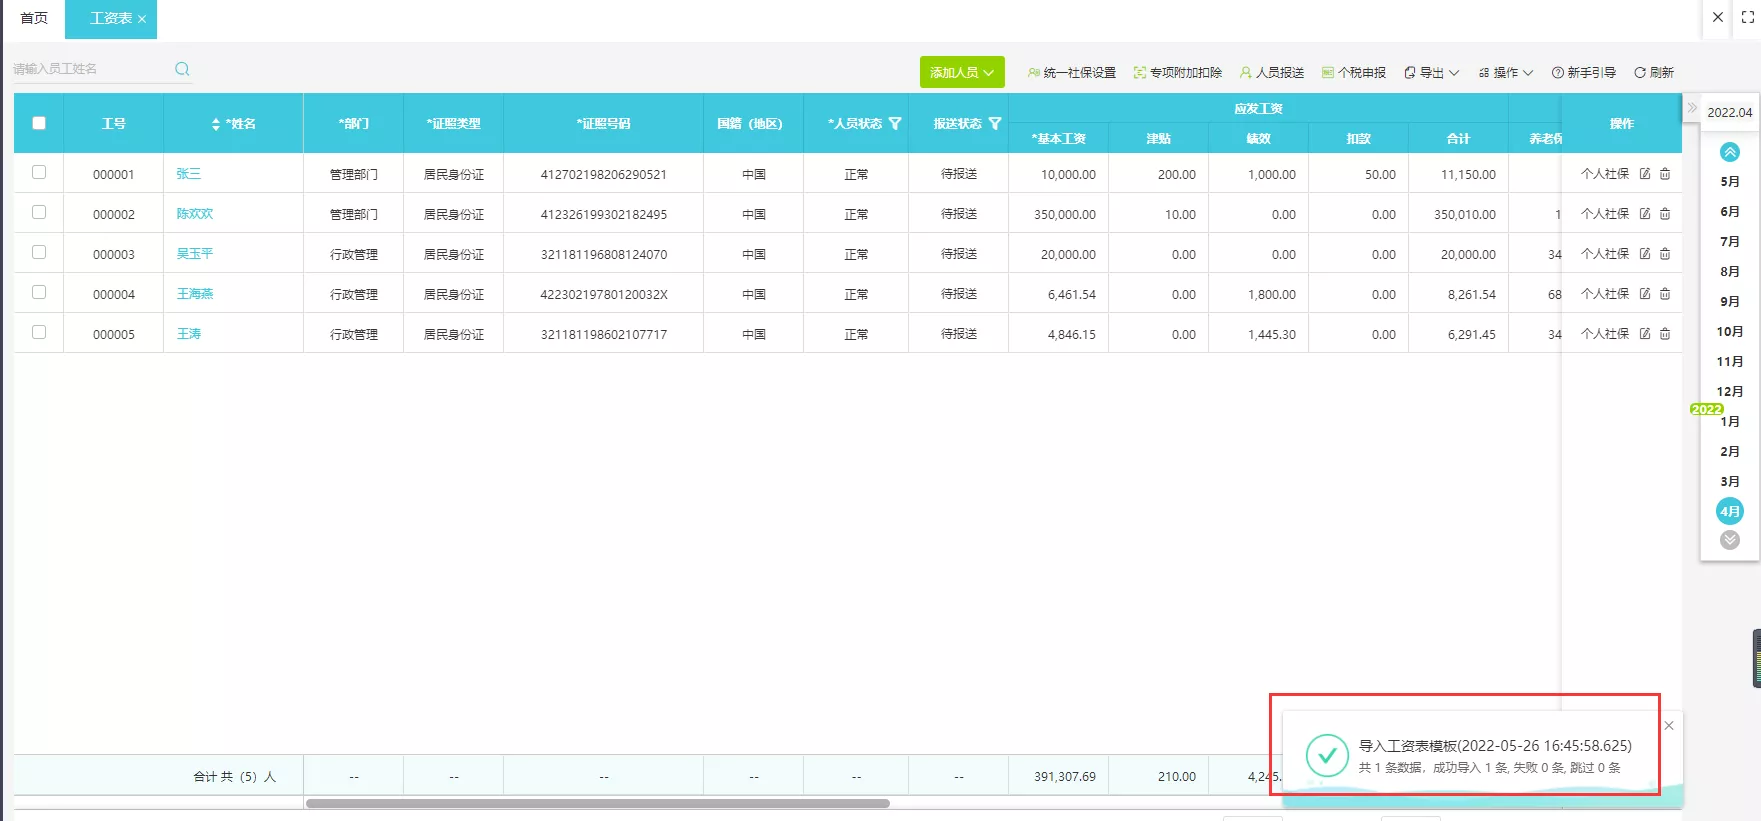Close the 工资表 tab
Viewport: 1761px width, 821px height.
[142, 19]
